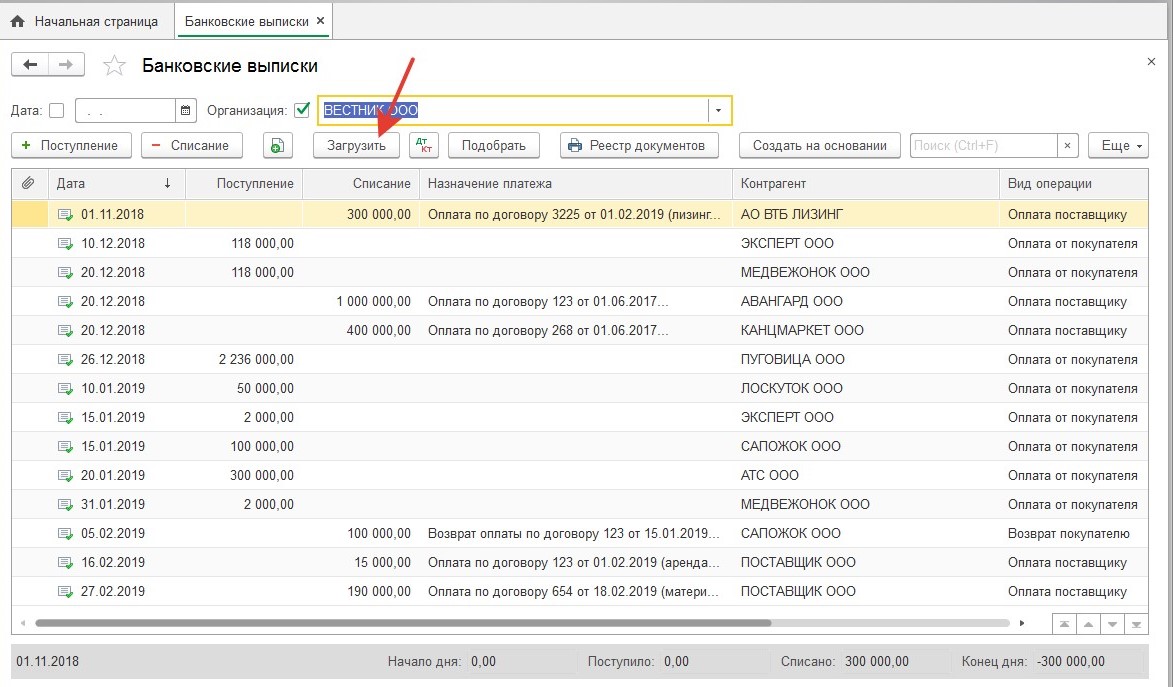Open Реестр документов
This screenshot has height=687, width=1173.
(x=638, y=145)
